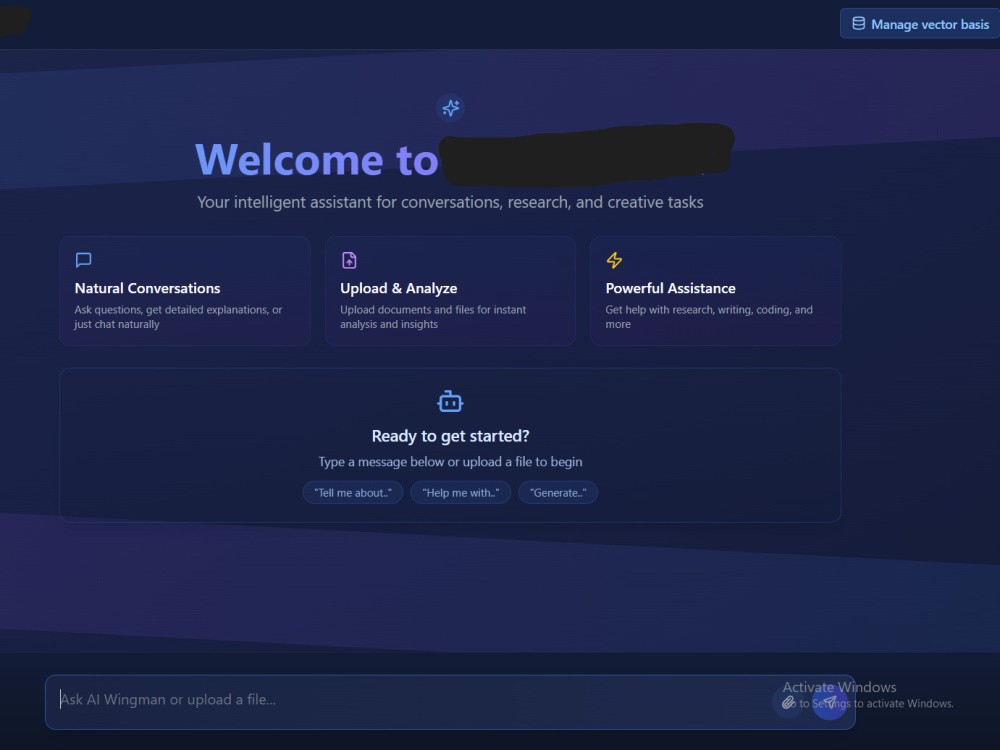
Task: Click the lightning bolt icon on Powerful Assistance
Action: (614, 260)
